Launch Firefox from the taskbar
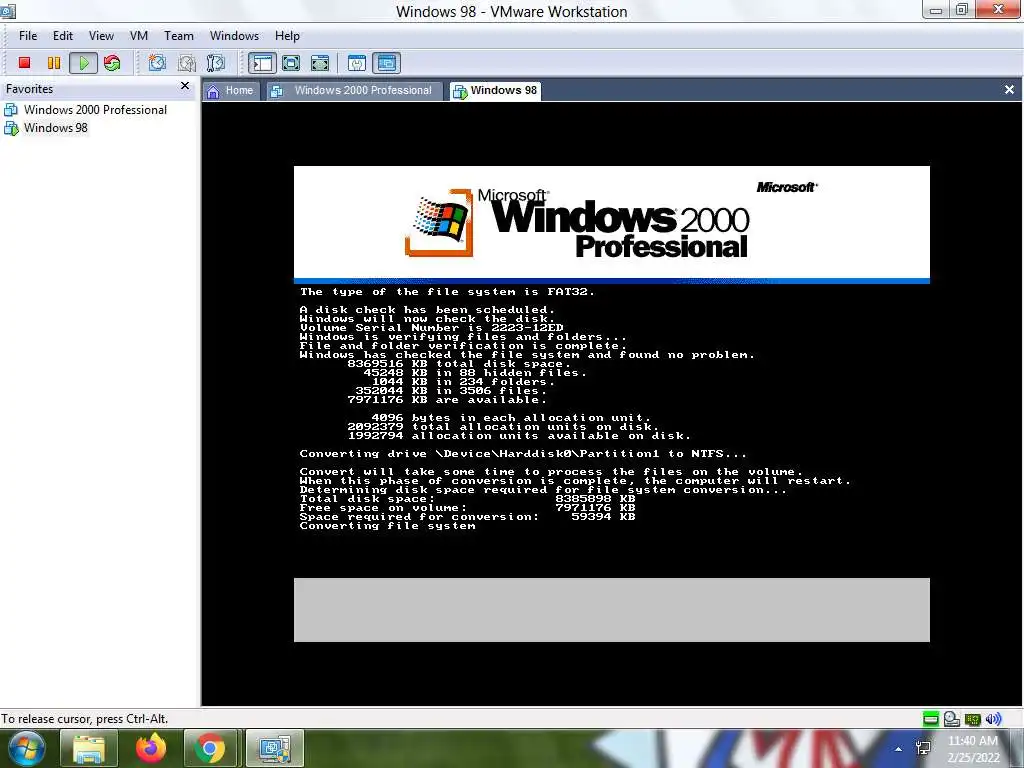Viewport: 1024px width, 768px height. pos(150,748)
